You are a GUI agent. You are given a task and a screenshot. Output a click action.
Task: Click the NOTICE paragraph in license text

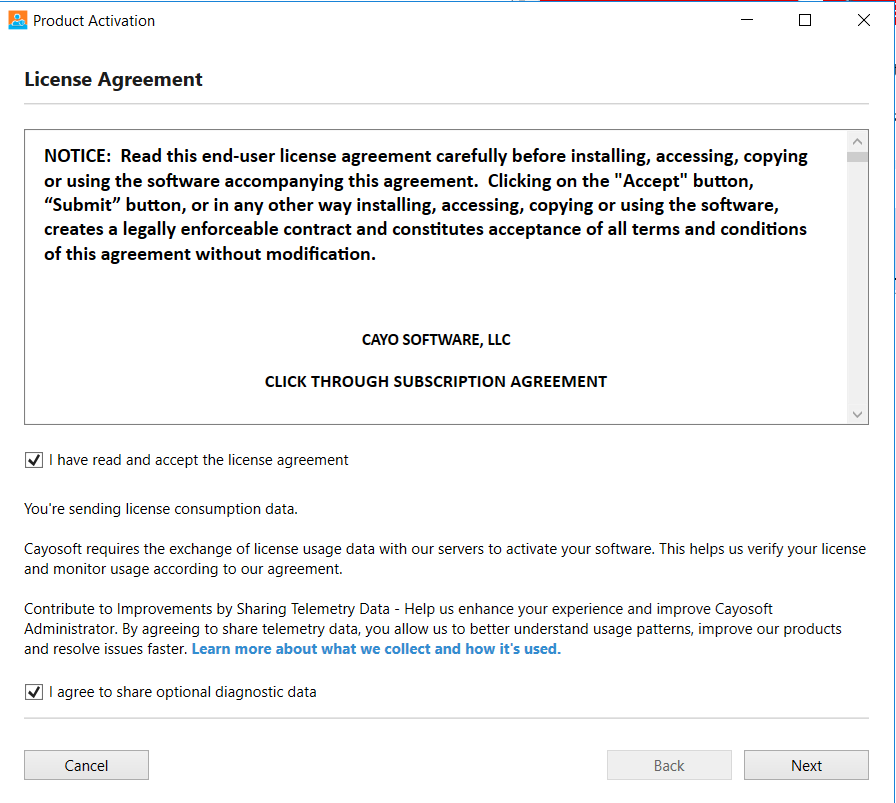tap(426, 205)
